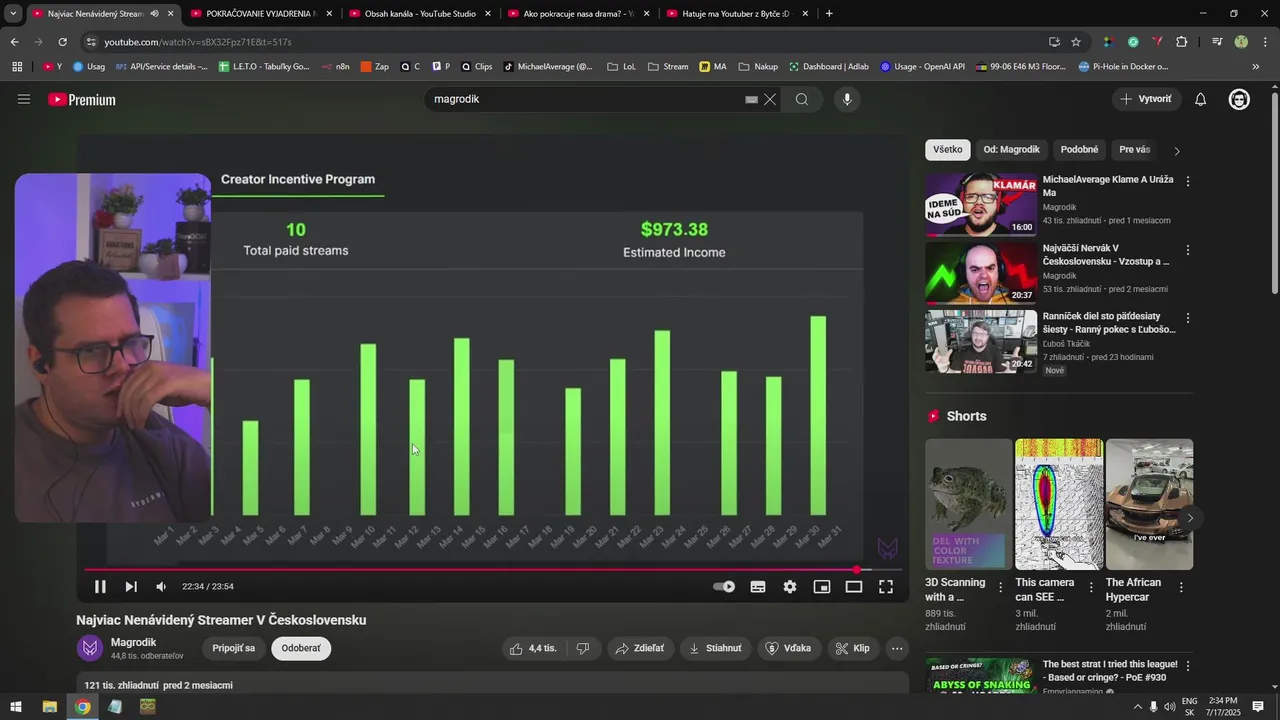The height and width of the screenshot is (720, 1280).
Task: Open File Explorer from taskbar
Action: tap(49, 707)
